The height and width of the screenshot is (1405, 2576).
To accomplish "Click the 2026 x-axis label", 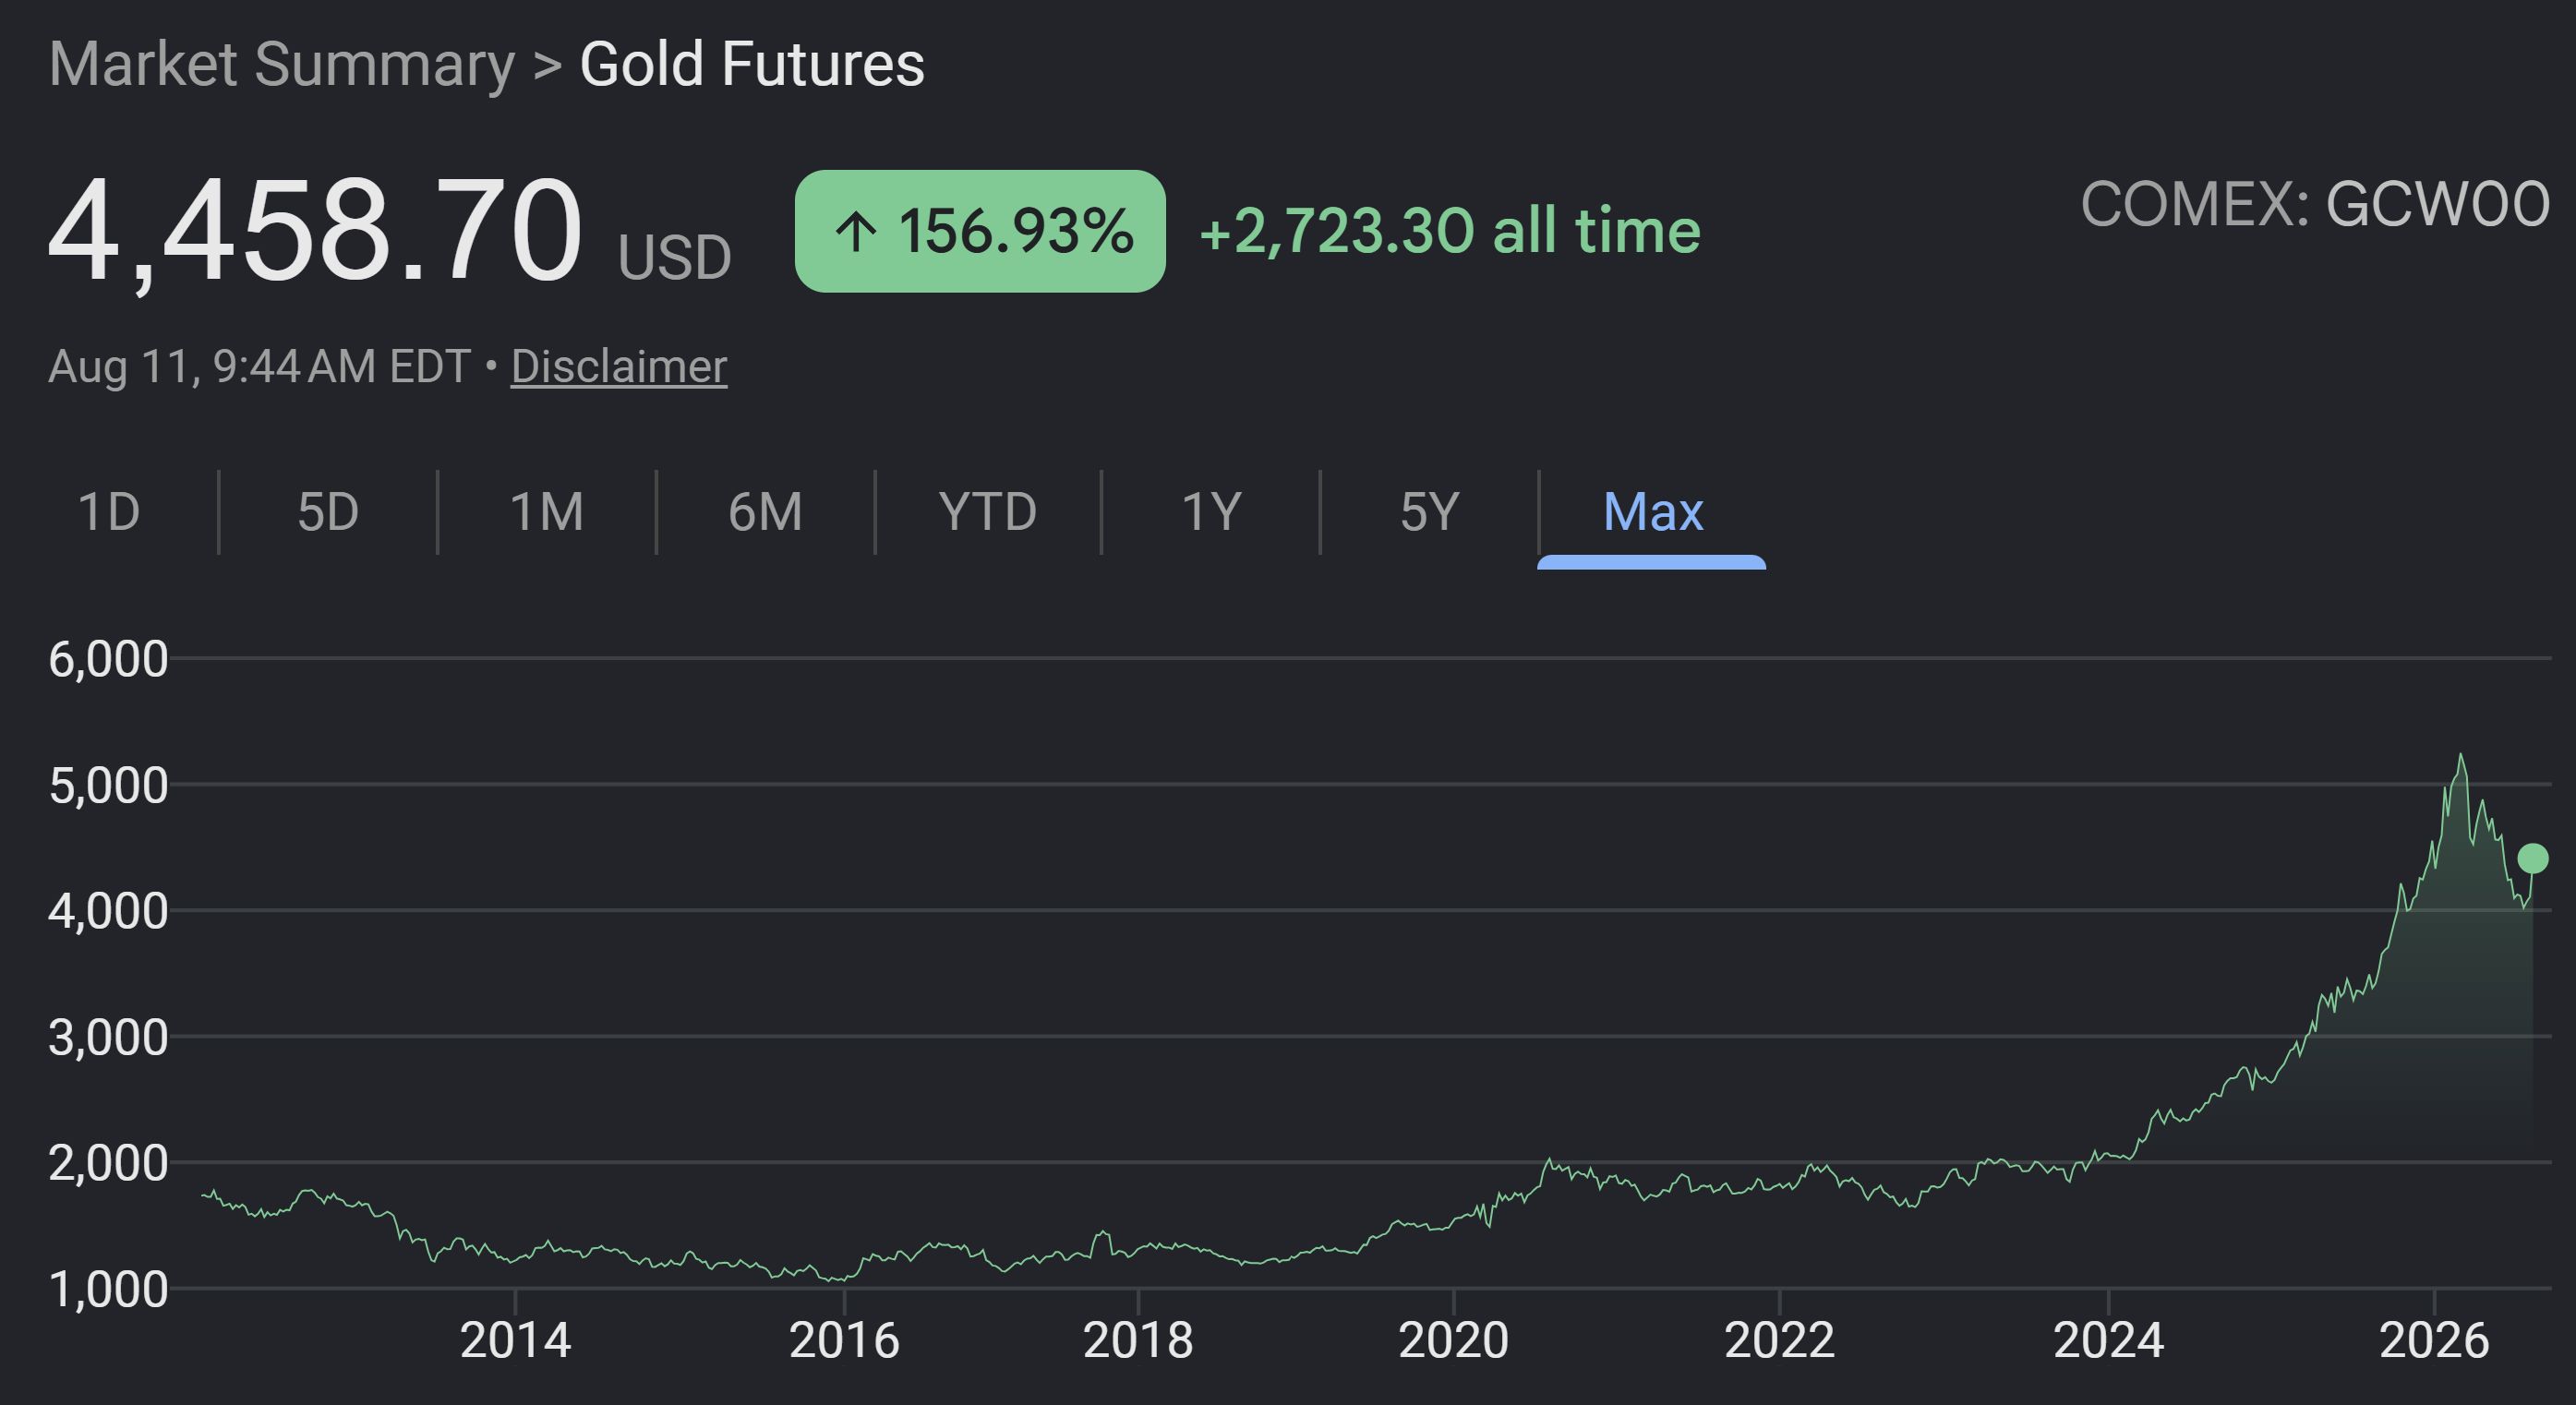I will pyautogui.click(x=2434, y=1340).
